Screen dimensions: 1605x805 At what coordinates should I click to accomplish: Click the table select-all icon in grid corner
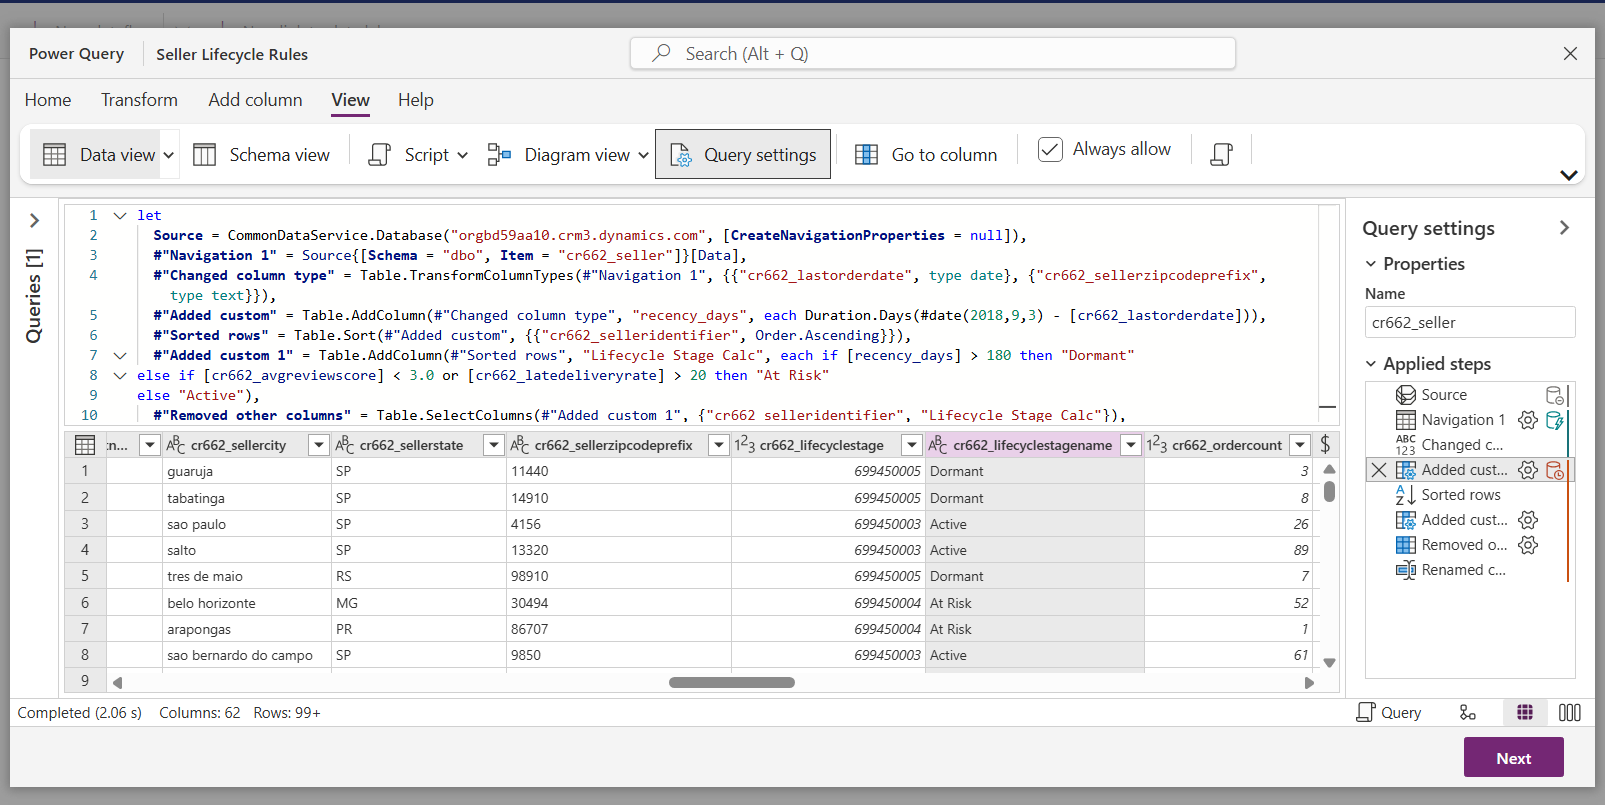pos(85,445)
